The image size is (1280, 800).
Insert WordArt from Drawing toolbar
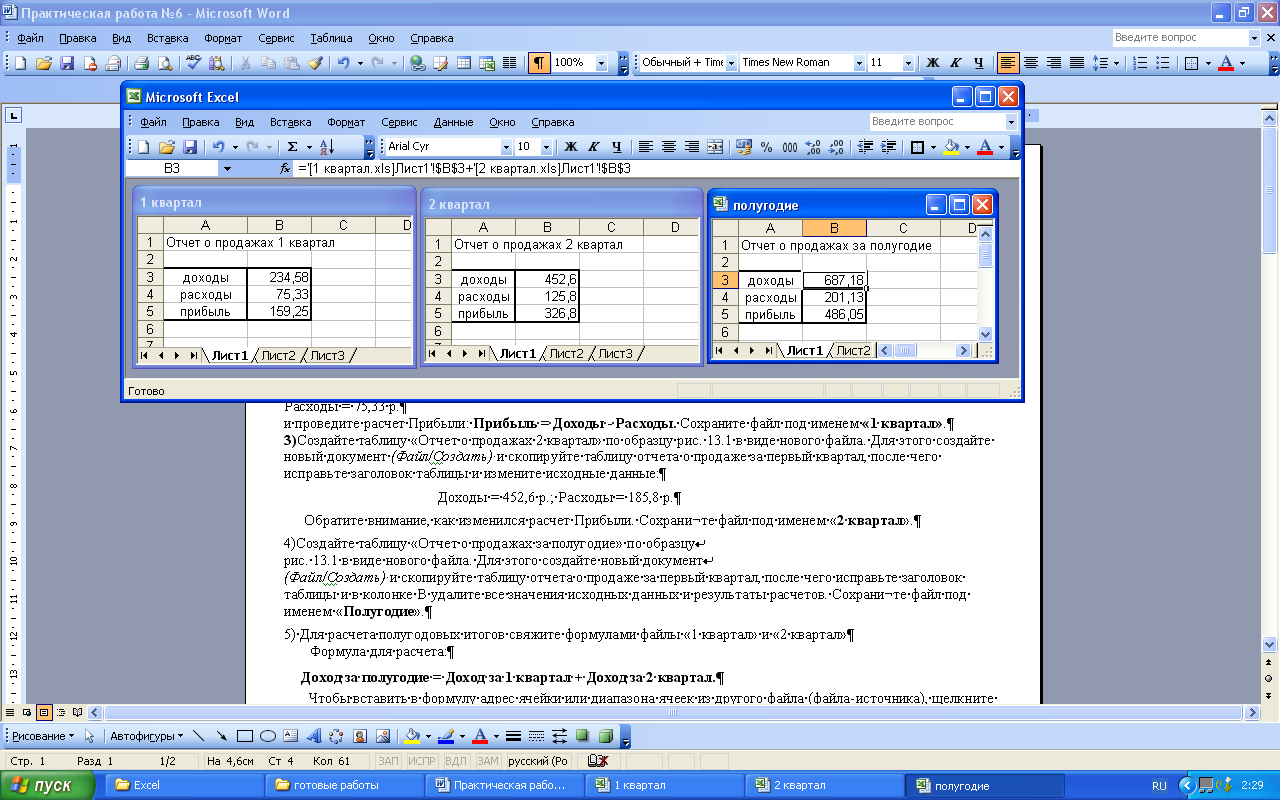tap(313, 736)
